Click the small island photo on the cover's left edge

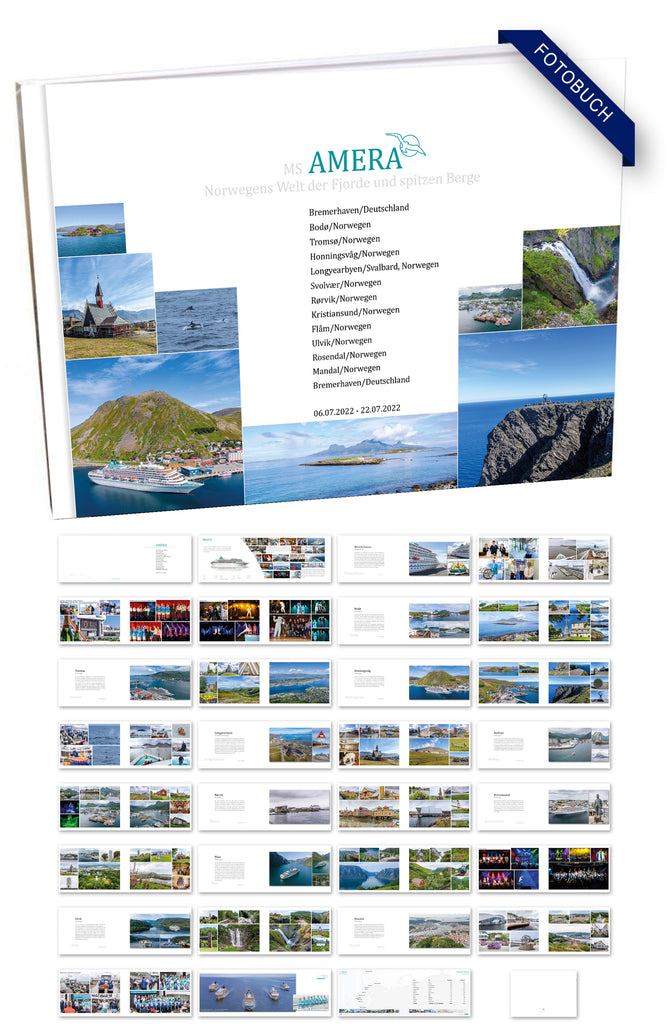point(90,230)
